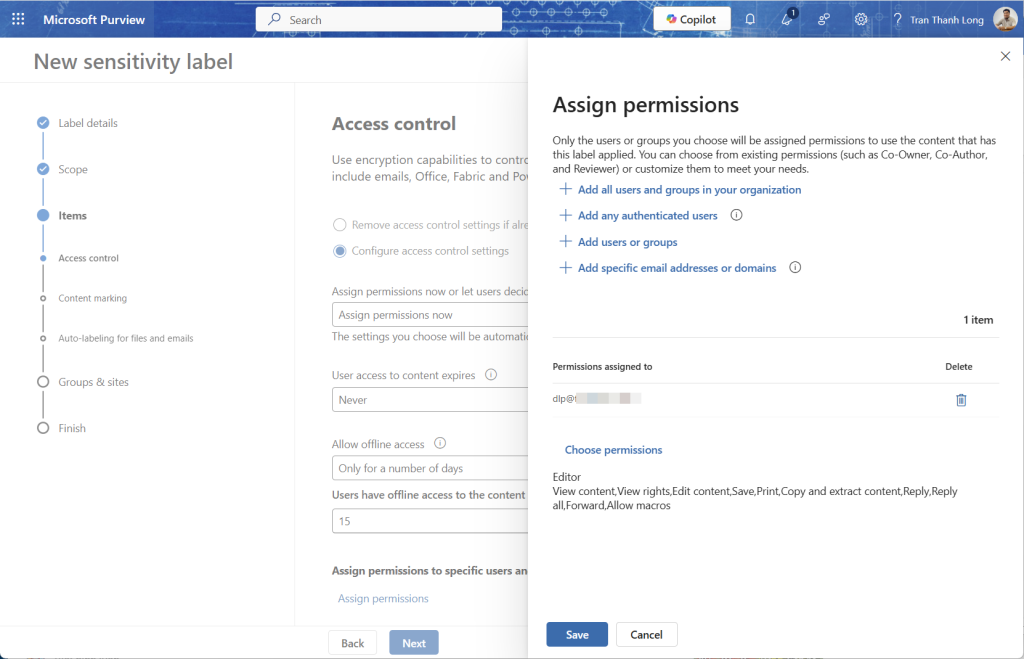Close the Assign permissions panel with X
The height and width of the screenshot is (659, 1024).
[x=1005, y=57]
